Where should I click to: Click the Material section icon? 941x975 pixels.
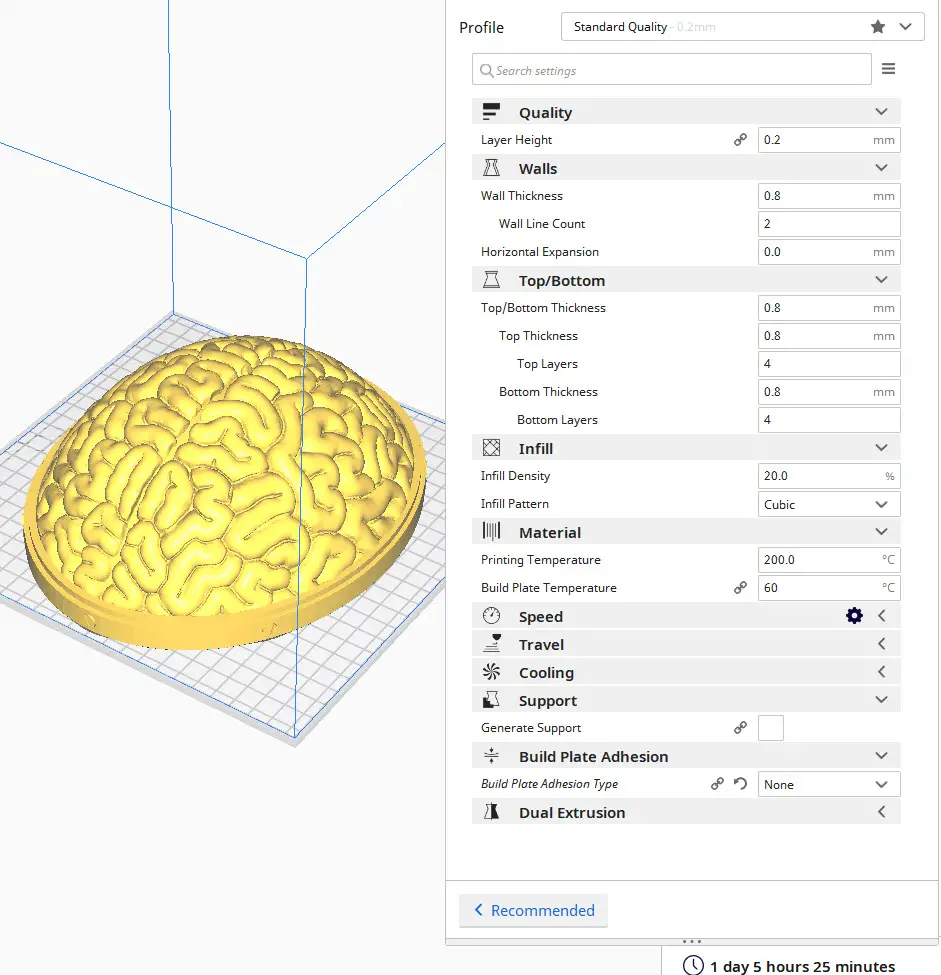(491, 532)
